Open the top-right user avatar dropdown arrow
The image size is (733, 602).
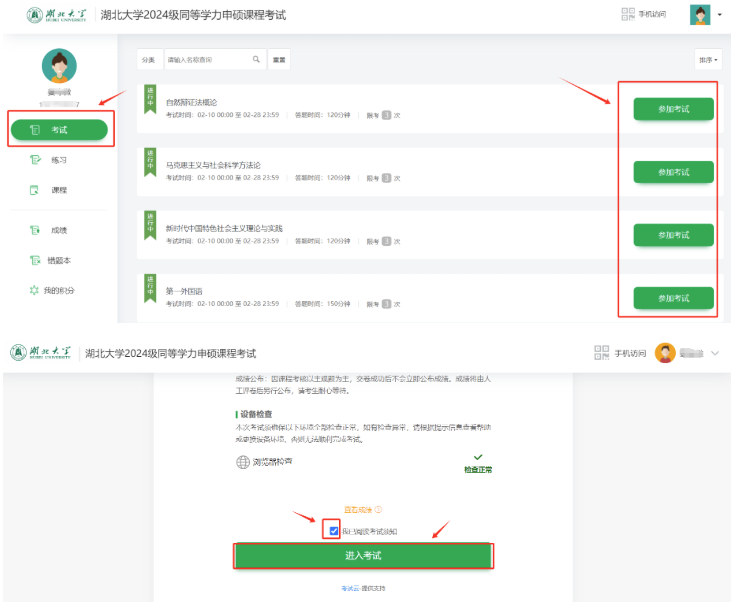(719, 16)
